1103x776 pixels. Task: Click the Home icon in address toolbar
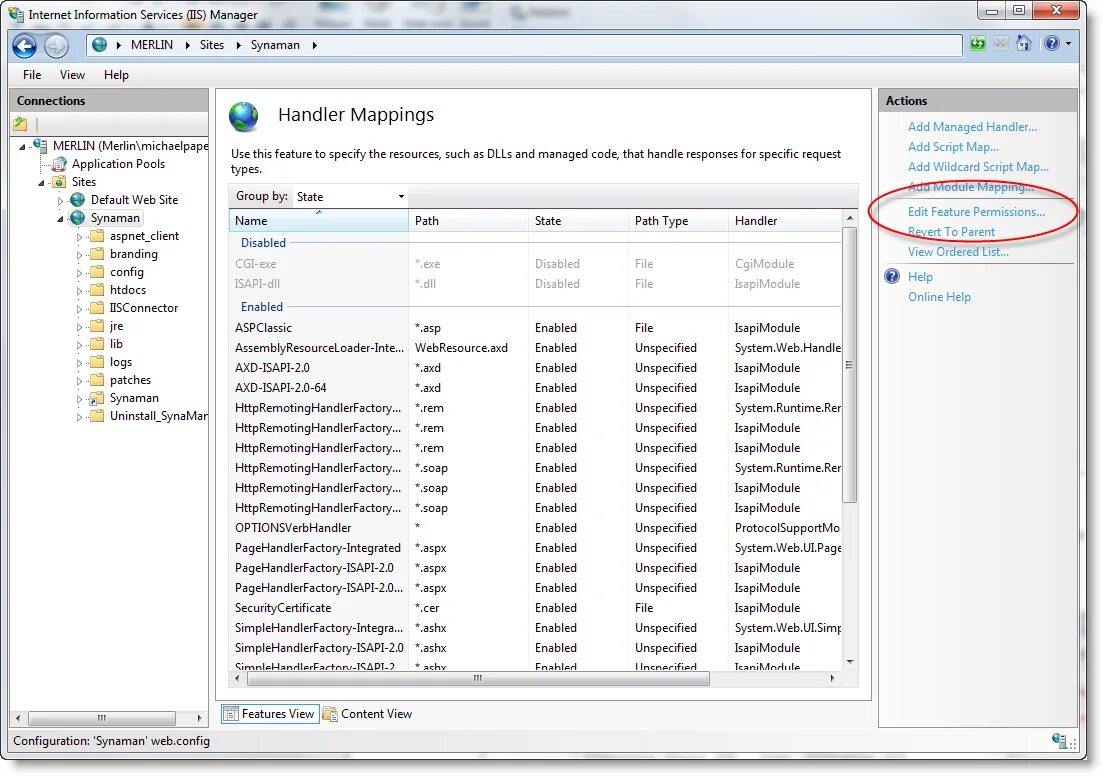click(x=1024, y=44)
